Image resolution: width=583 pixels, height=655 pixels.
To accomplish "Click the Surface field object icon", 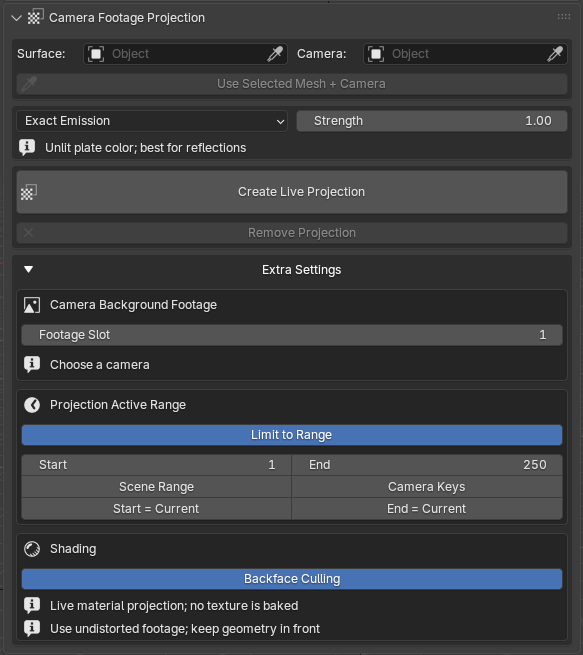I will click(x=96, y=54).
